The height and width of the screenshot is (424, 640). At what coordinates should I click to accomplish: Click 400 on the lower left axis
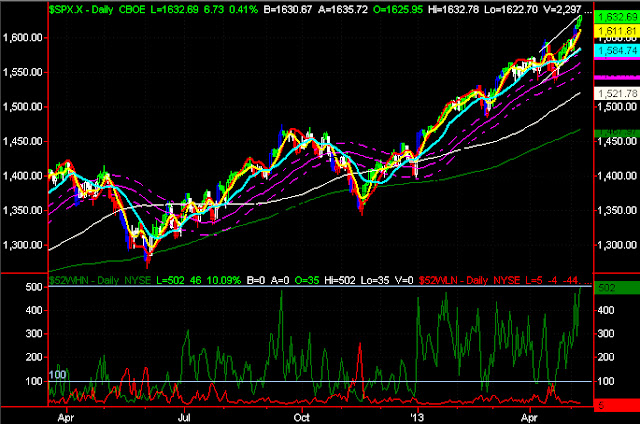click(34, 311)
